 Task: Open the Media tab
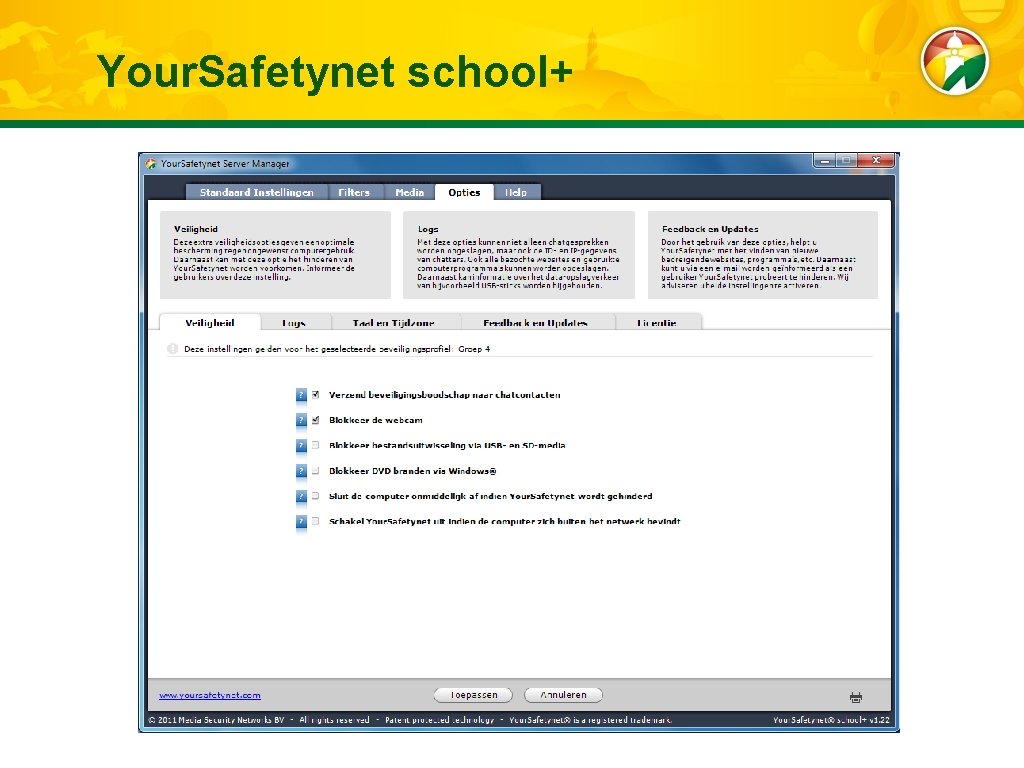pos(409,192)
